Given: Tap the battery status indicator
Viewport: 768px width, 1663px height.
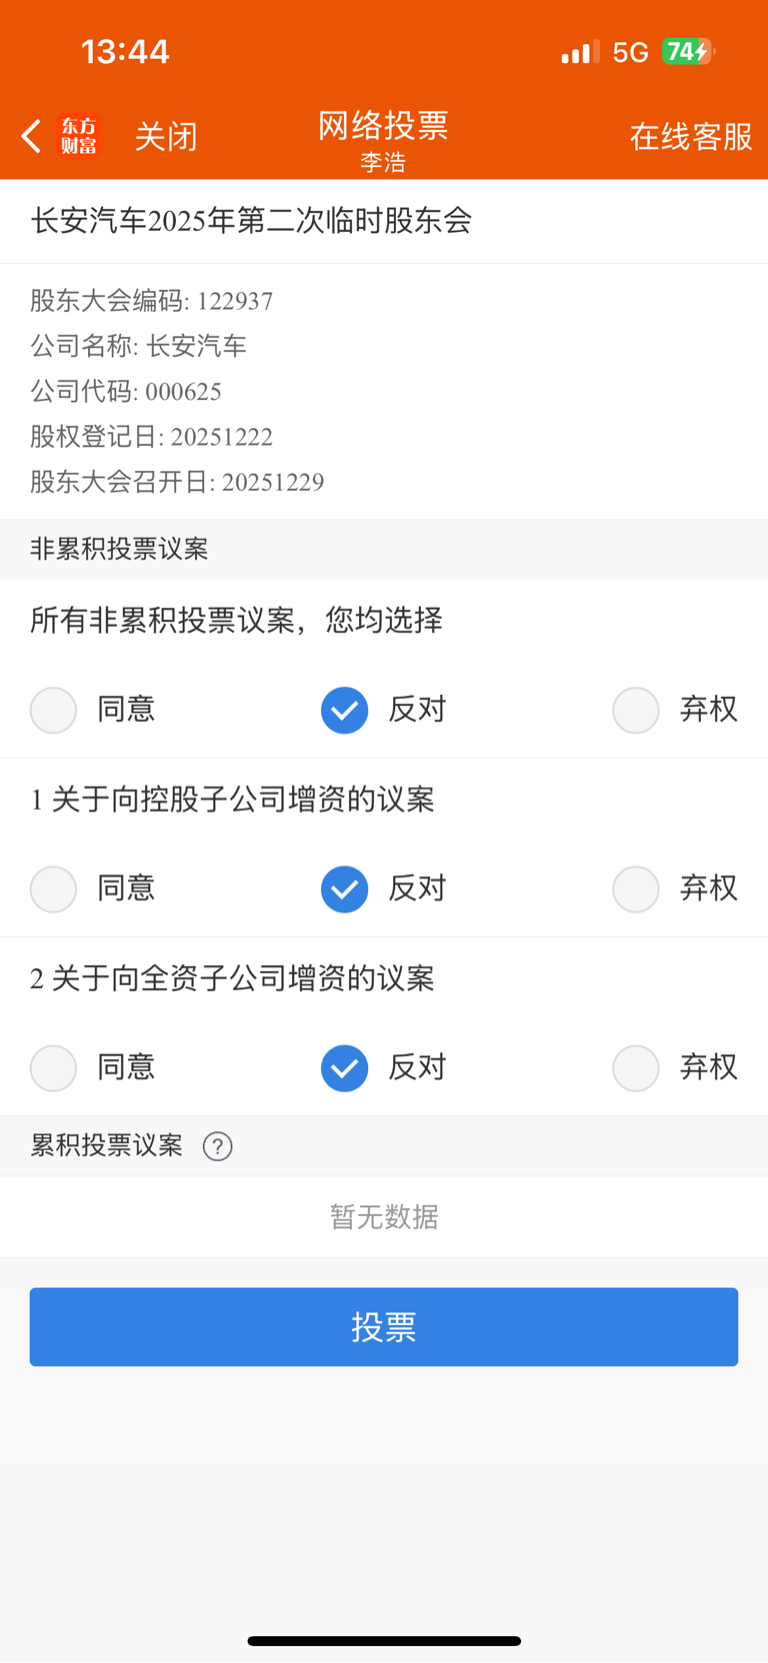Looking at the screenshot, I should 687,52.
